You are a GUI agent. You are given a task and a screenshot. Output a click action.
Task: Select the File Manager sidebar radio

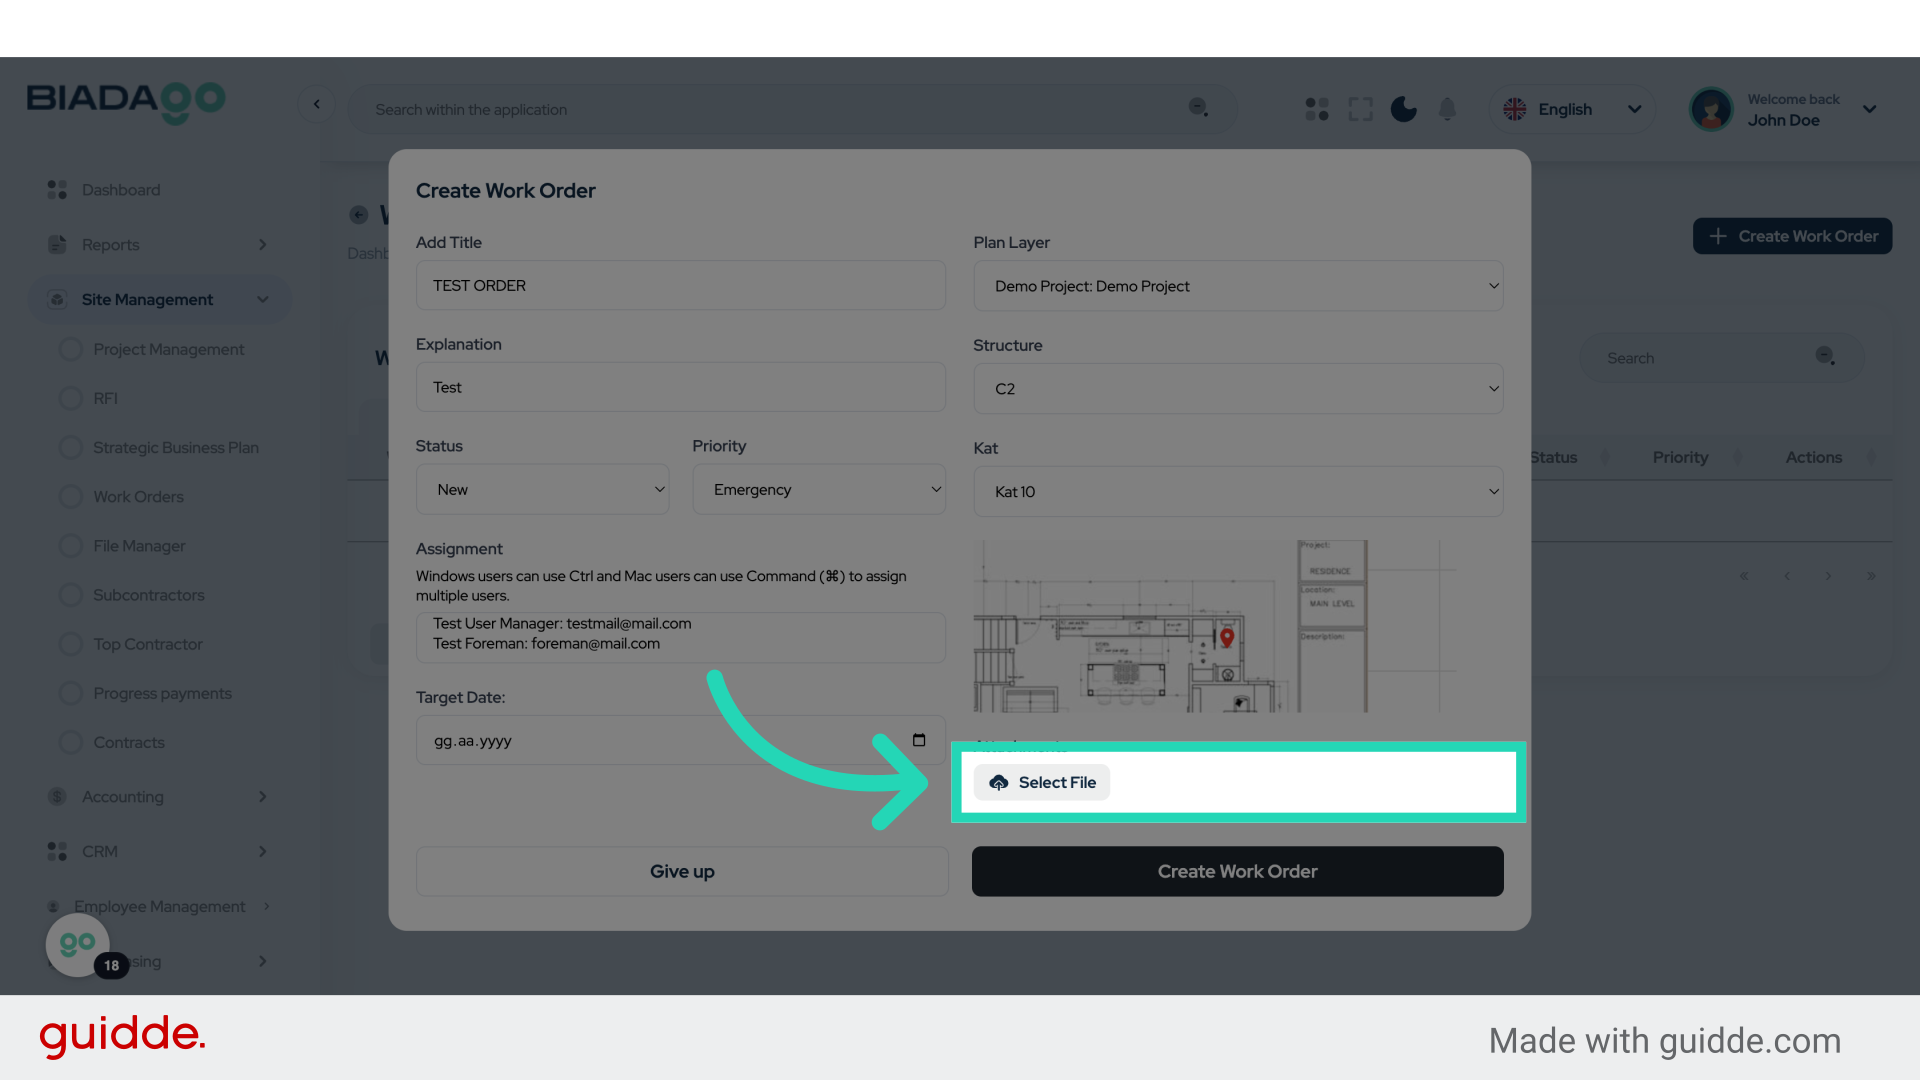tap(71, 546)
